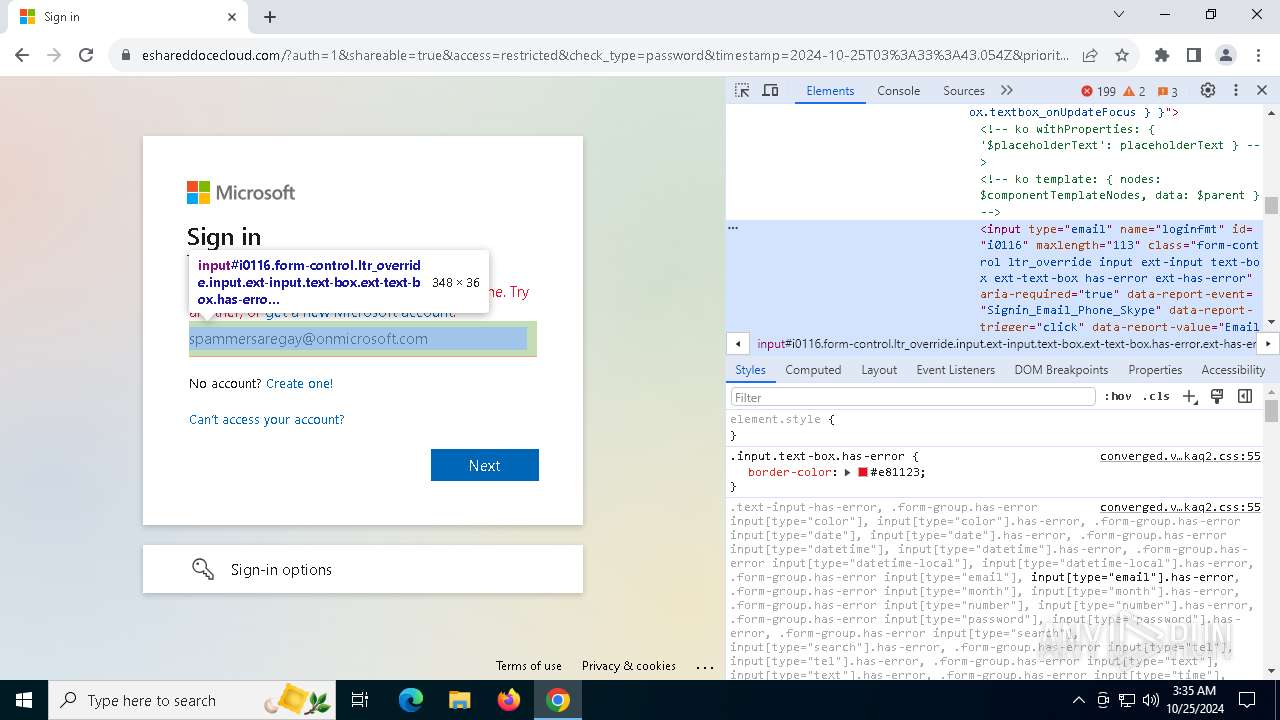Open the Properties tab
The height and width of the screenshot is (720, 1280).
click(1155, 370)
